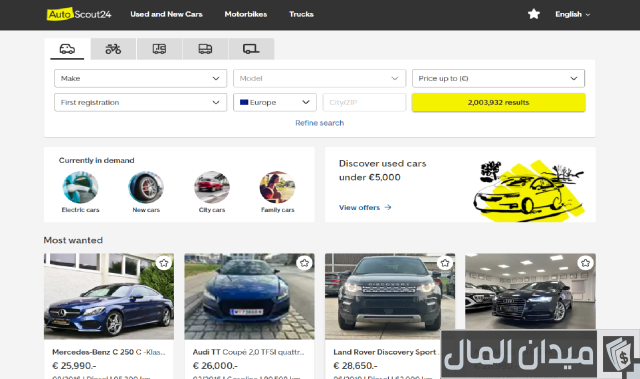640x379 pixels.
Task: Switch to the motorhome vehicle tab
Action: point(159,49)
